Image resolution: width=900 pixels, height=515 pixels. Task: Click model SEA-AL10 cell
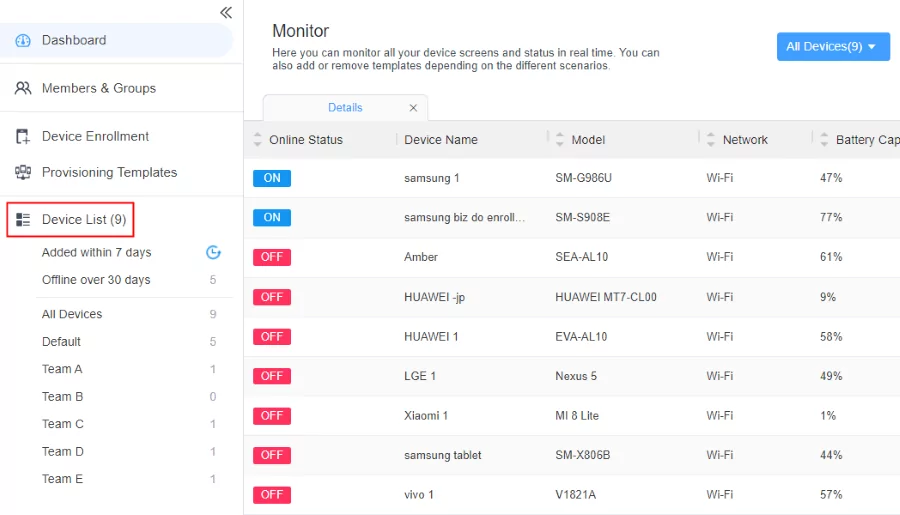pos(581,257)
